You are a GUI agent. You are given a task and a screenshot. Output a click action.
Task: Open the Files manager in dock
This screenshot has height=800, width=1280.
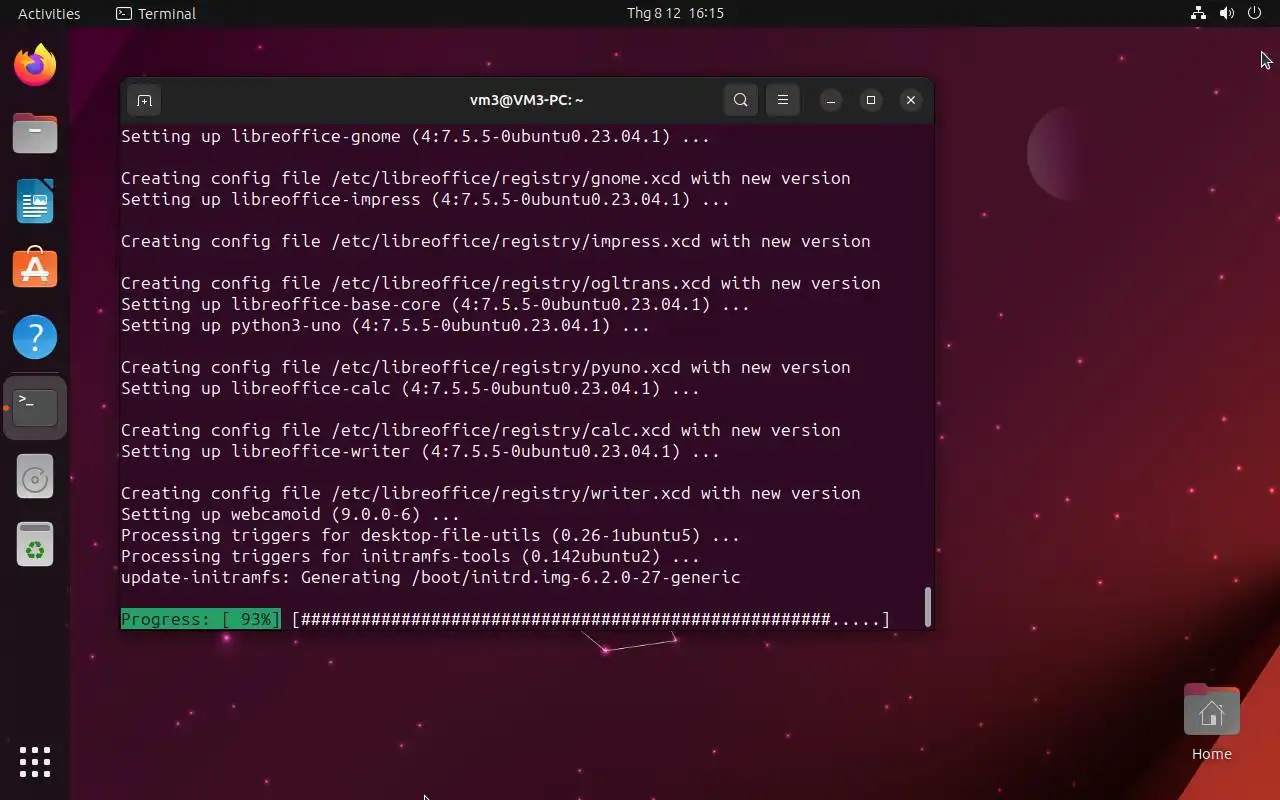coord(35,133)
